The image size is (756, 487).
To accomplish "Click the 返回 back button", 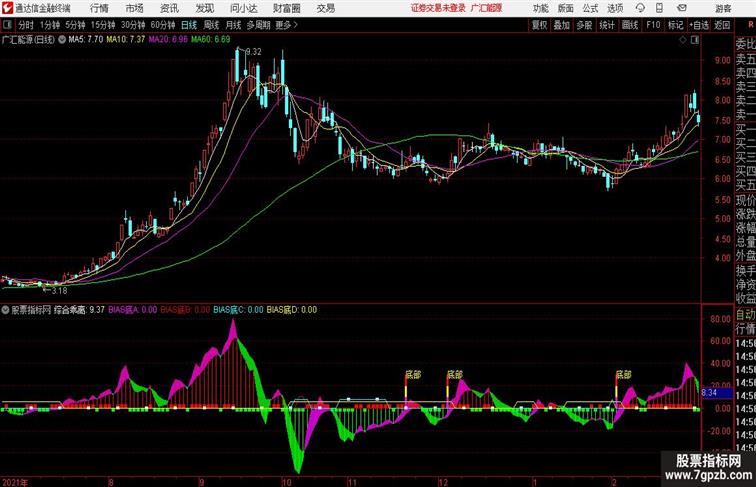I will (722, 25).
